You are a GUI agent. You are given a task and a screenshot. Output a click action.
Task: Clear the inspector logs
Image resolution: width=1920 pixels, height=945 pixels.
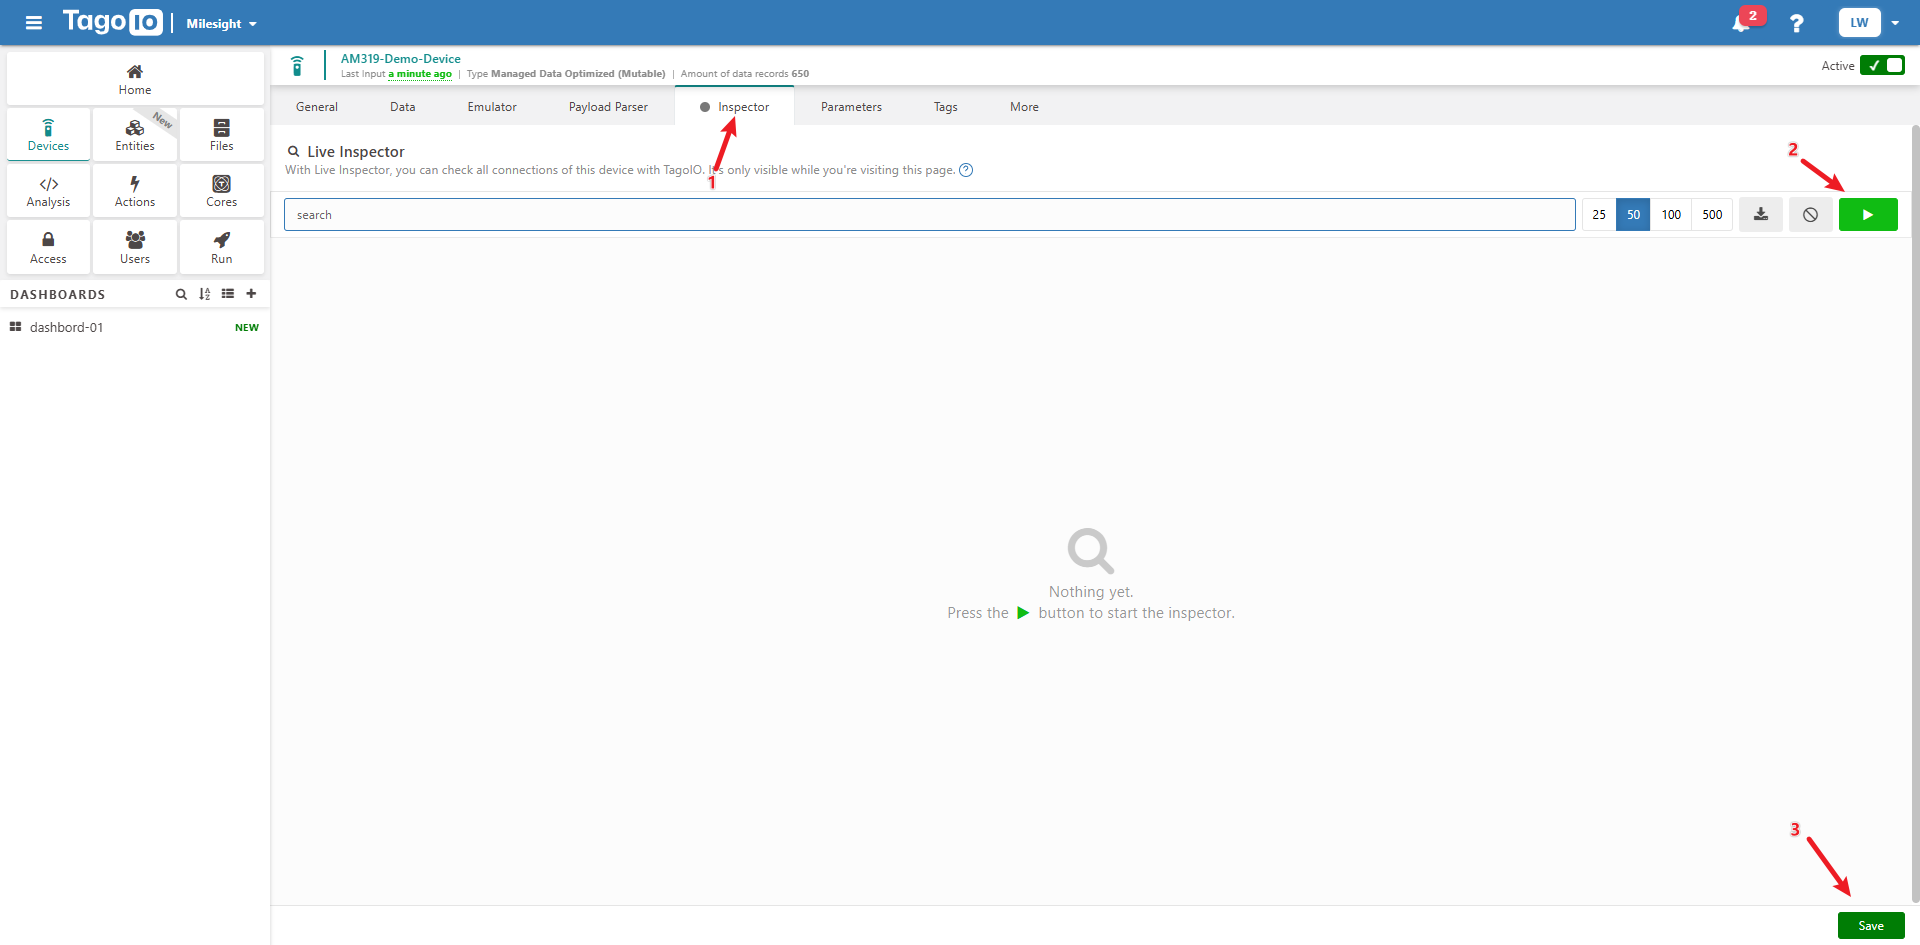coord(1810,215)
